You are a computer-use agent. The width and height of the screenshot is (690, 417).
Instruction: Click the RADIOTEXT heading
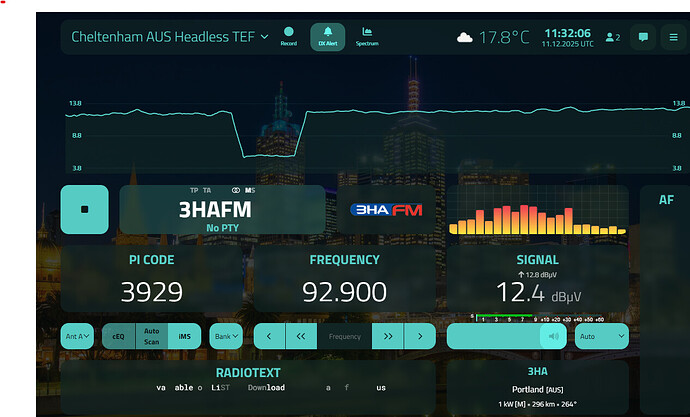[248, 373]
